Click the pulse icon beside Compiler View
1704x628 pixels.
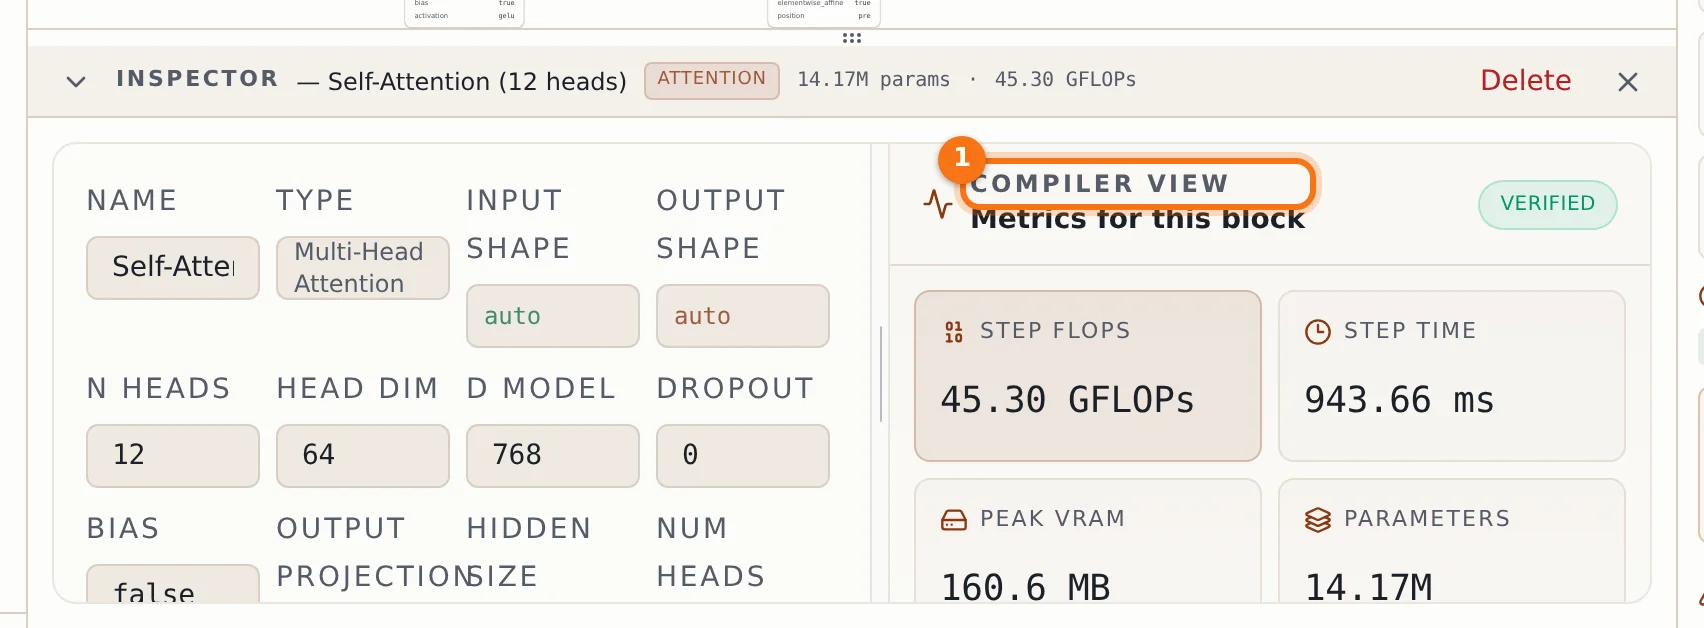938,204
